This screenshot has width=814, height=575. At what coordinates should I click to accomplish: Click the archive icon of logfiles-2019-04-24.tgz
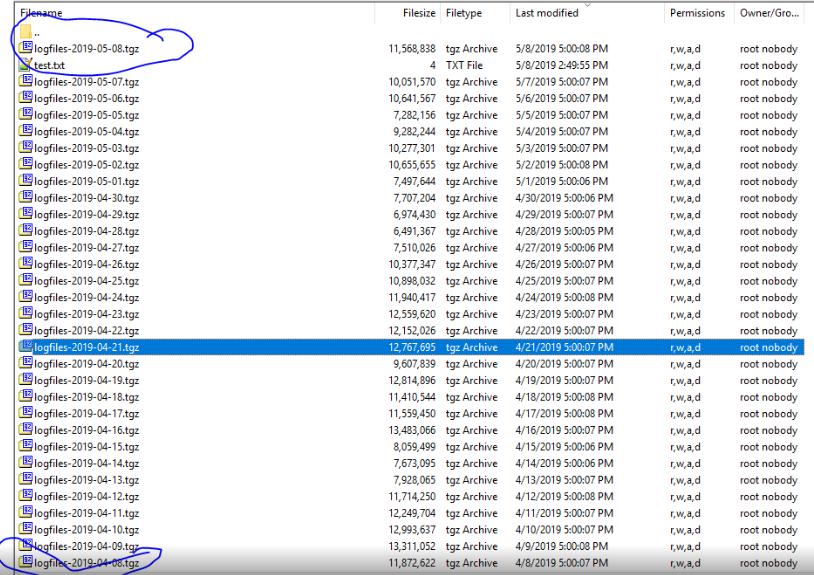[x=25, y=297]
